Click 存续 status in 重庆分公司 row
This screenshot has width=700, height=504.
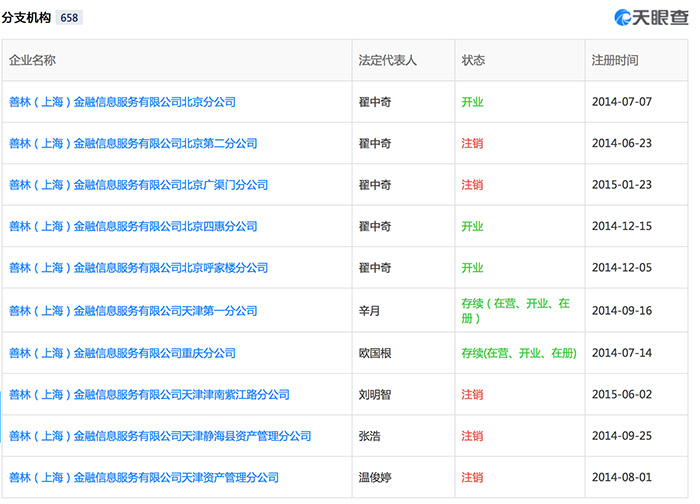click(519, 354)
